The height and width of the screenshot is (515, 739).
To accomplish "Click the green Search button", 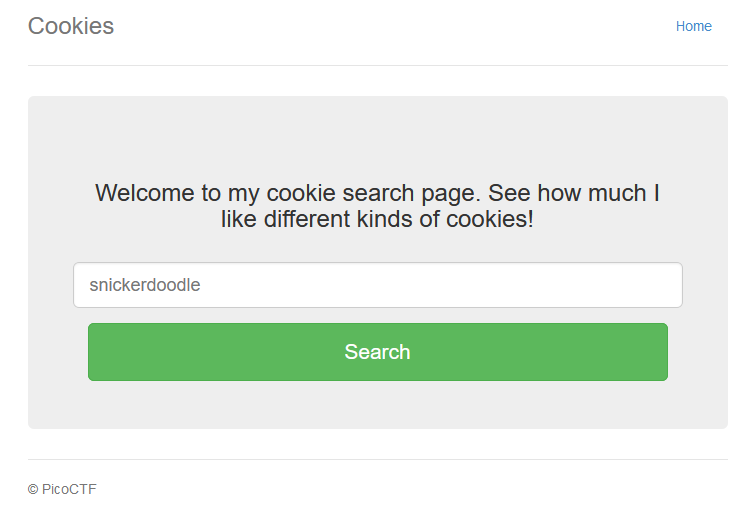I will 378,352.
